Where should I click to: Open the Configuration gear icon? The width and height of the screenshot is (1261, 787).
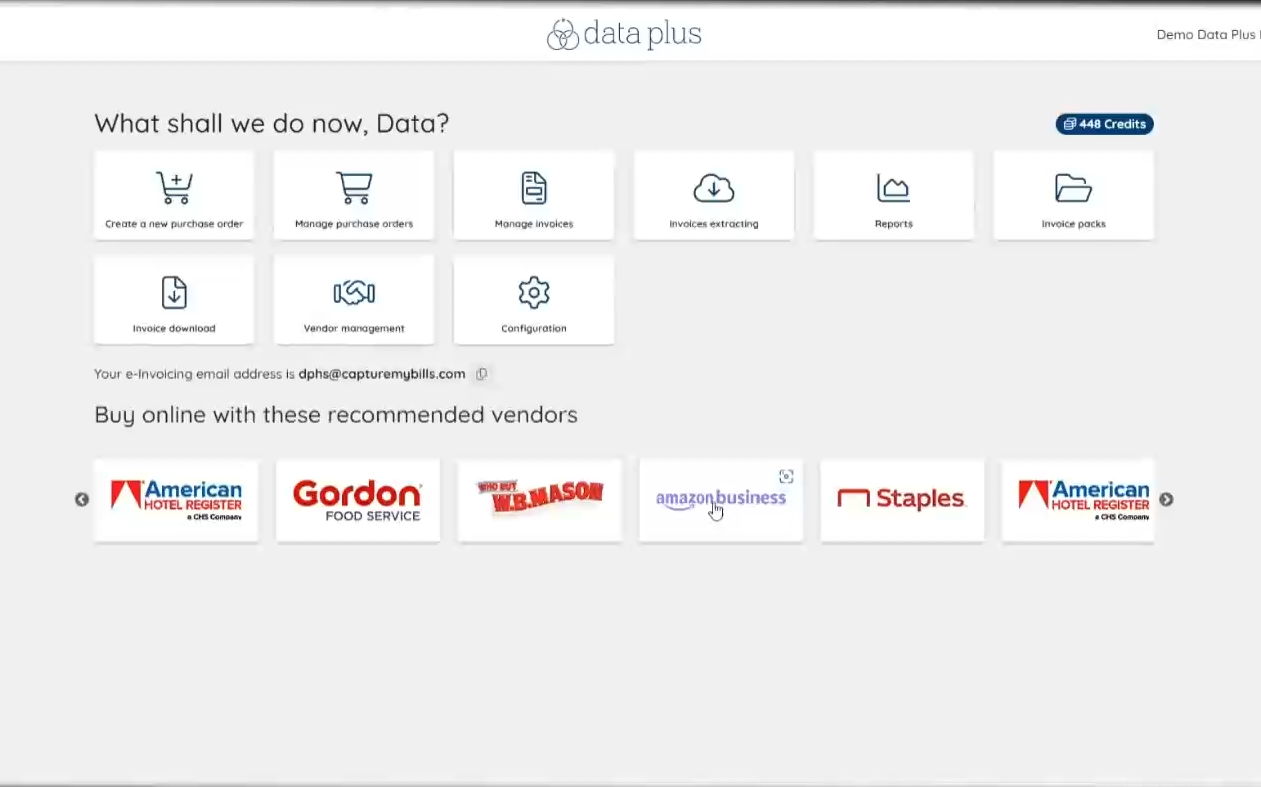pos(534,292)
